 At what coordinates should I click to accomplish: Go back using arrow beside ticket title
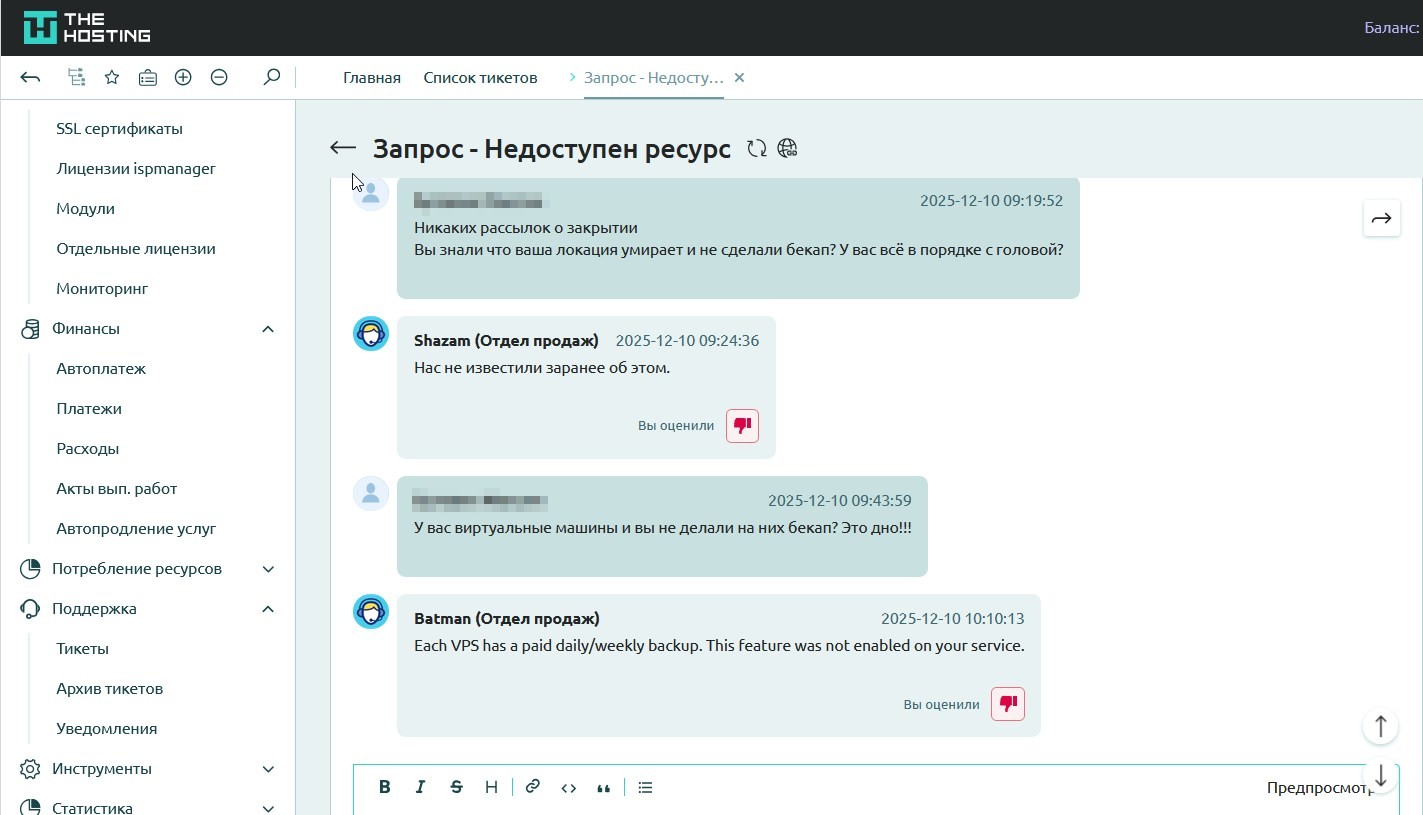pos(343,148)
